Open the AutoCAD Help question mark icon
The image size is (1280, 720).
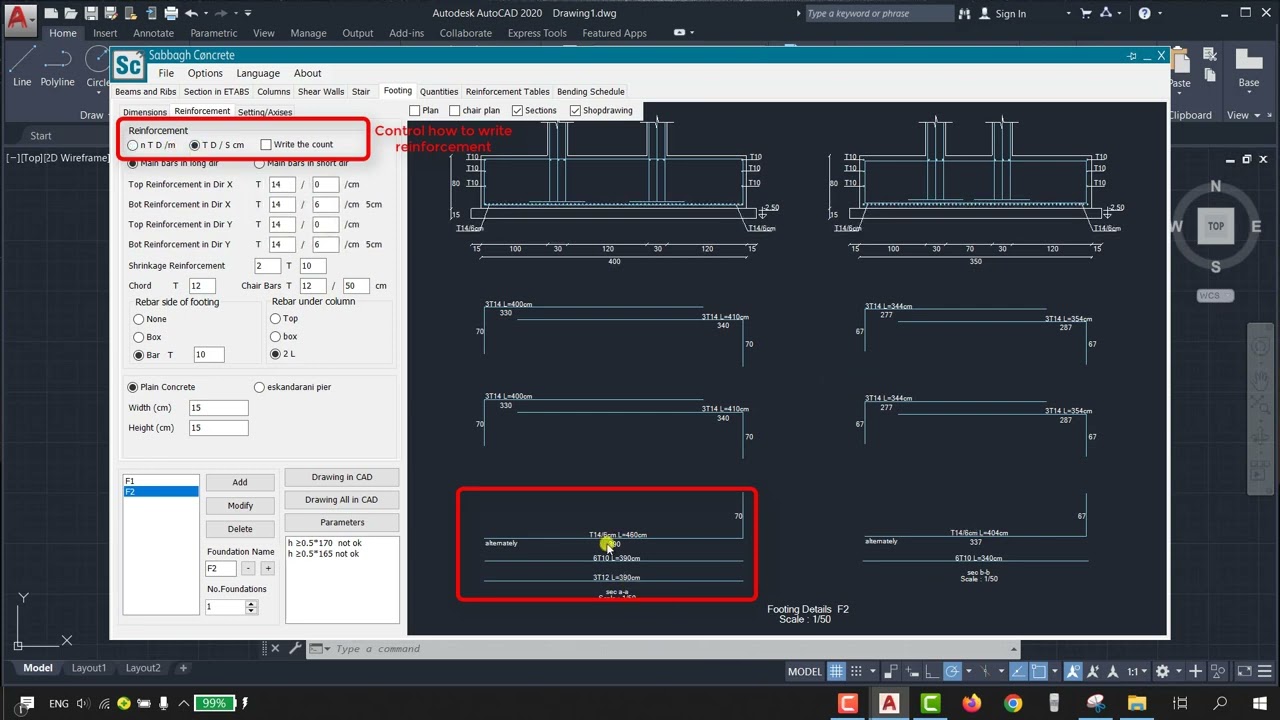1145,13
